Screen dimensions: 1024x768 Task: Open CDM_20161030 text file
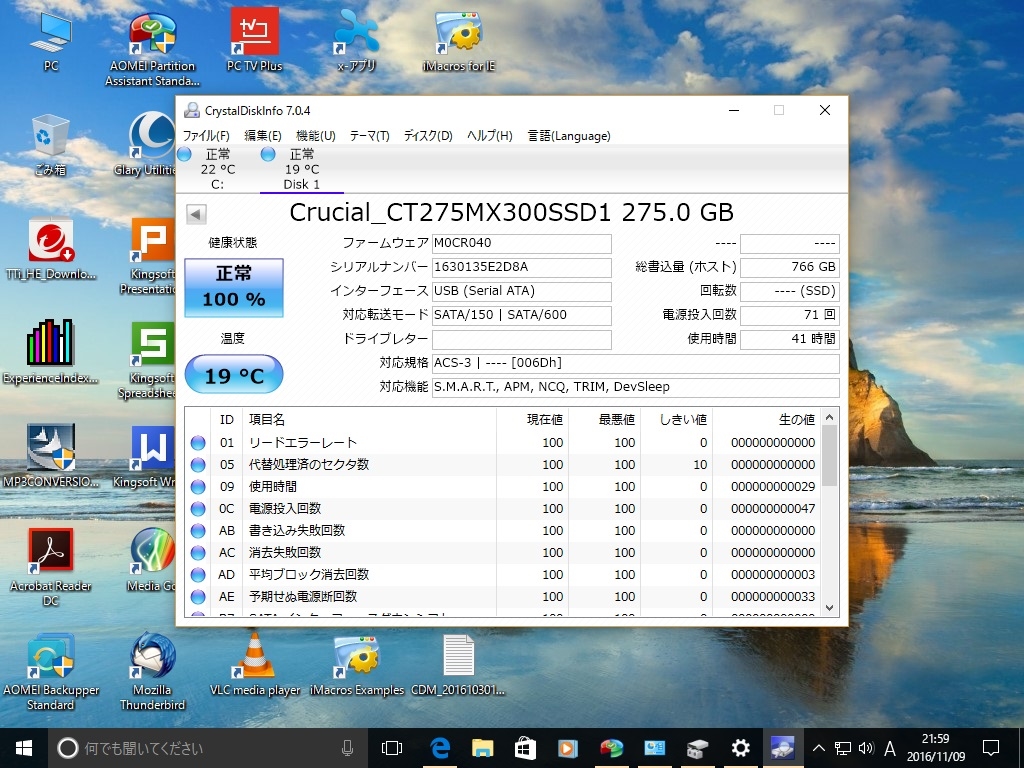click(x=458, y=664)
